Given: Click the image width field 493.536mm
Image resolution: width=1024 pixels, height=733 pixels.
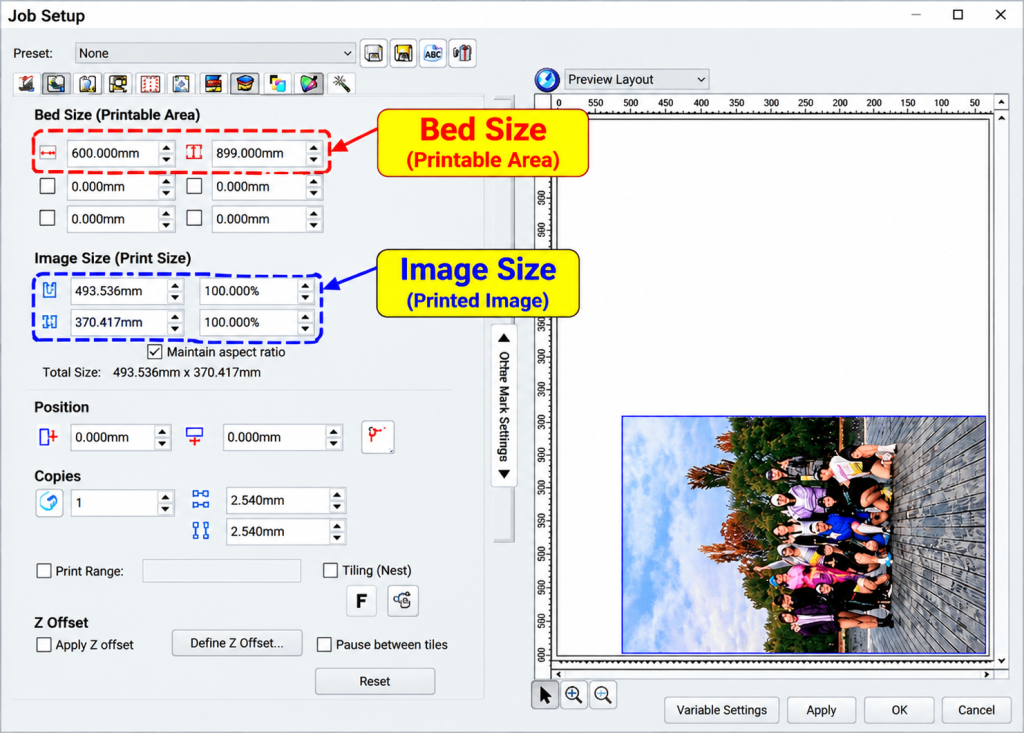Looking at the screenshot, I should click(120, 291).
